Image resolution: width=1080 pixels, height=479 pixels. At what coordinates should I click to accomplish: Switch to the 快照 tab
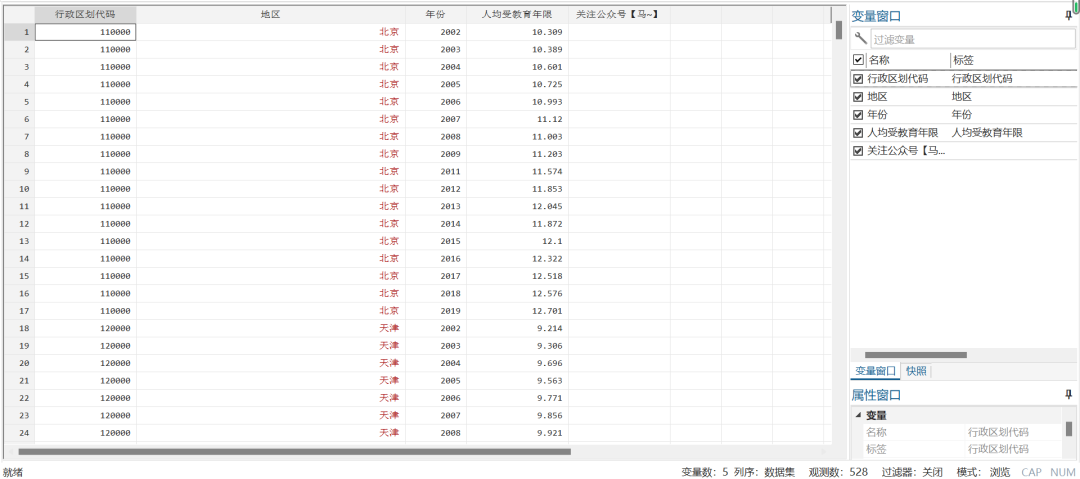click(x=916, y=371)
